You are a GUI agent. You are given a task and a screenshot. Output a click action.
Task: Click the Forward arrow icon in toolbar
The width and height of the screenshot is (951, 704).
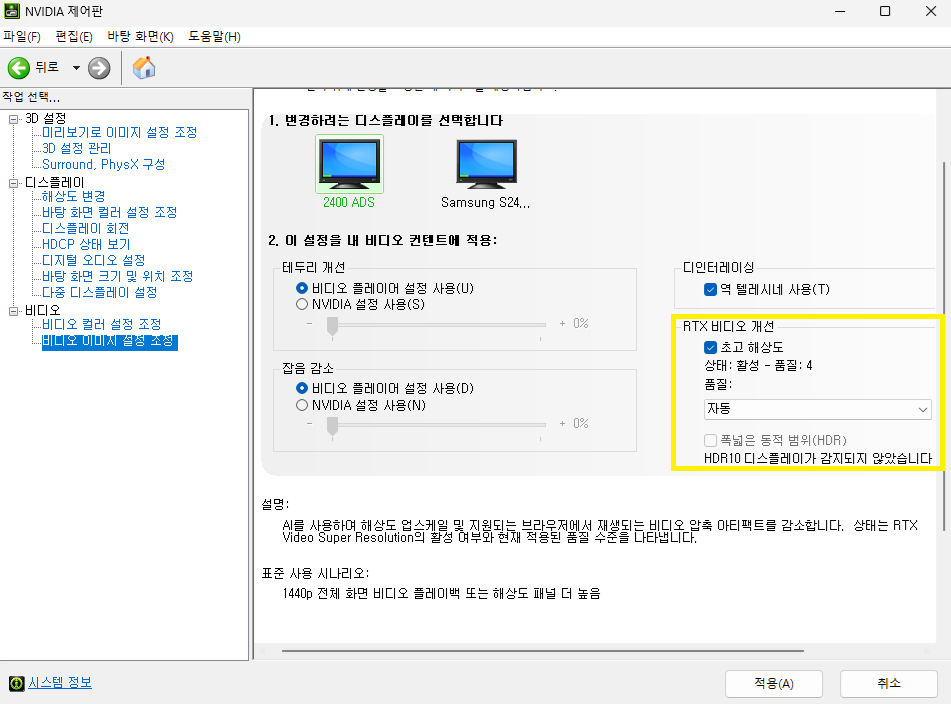(99, 68)
